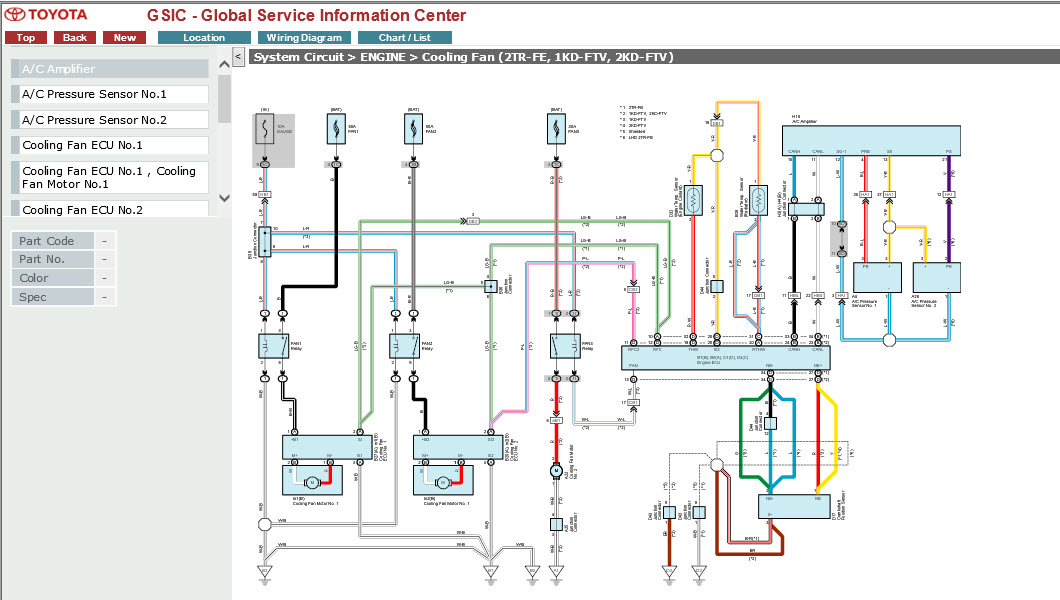Select Cooling Fan ECU No.2 block in diagram

[x=458, y=447]
